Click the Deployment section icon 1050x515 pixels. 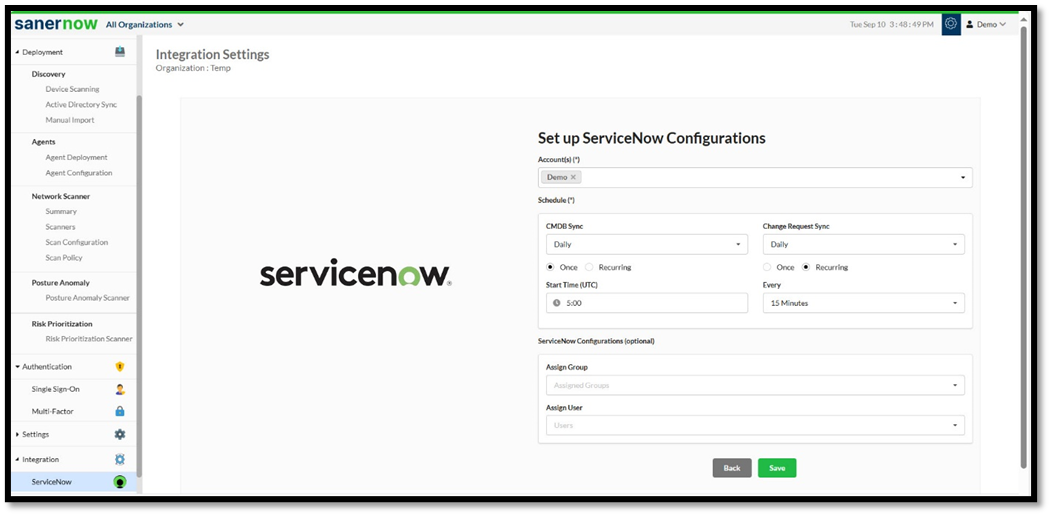pyautogui.click(x=120, y=52)
